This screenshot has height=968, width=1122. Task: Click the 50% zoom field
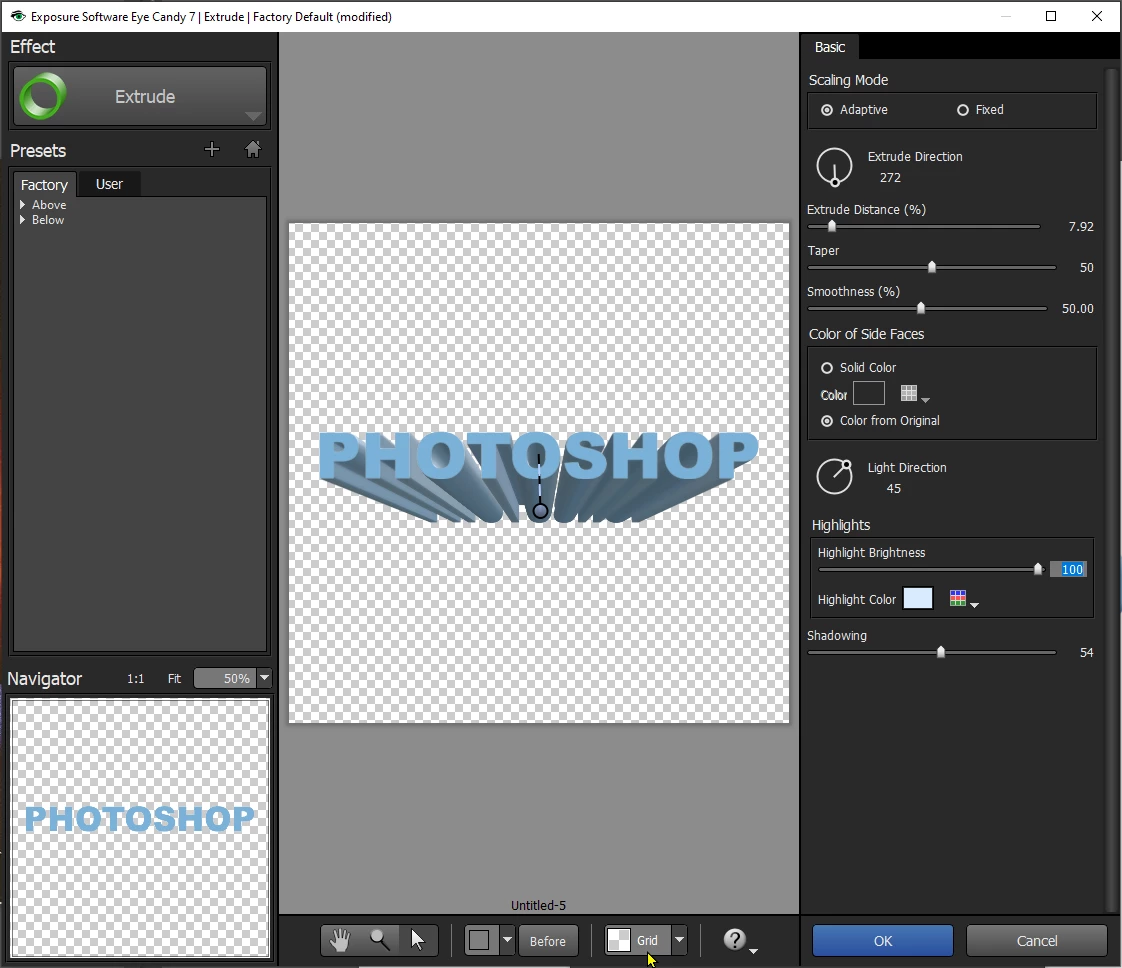point(224,678)
